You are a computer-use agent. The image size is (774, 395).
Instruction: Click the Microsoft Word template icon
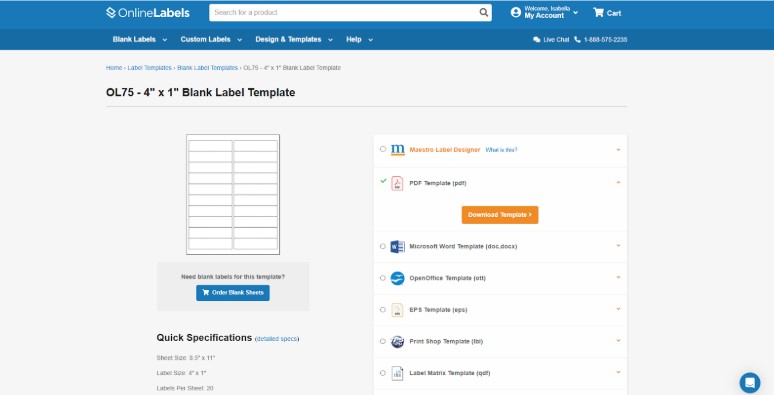(397, 246)
